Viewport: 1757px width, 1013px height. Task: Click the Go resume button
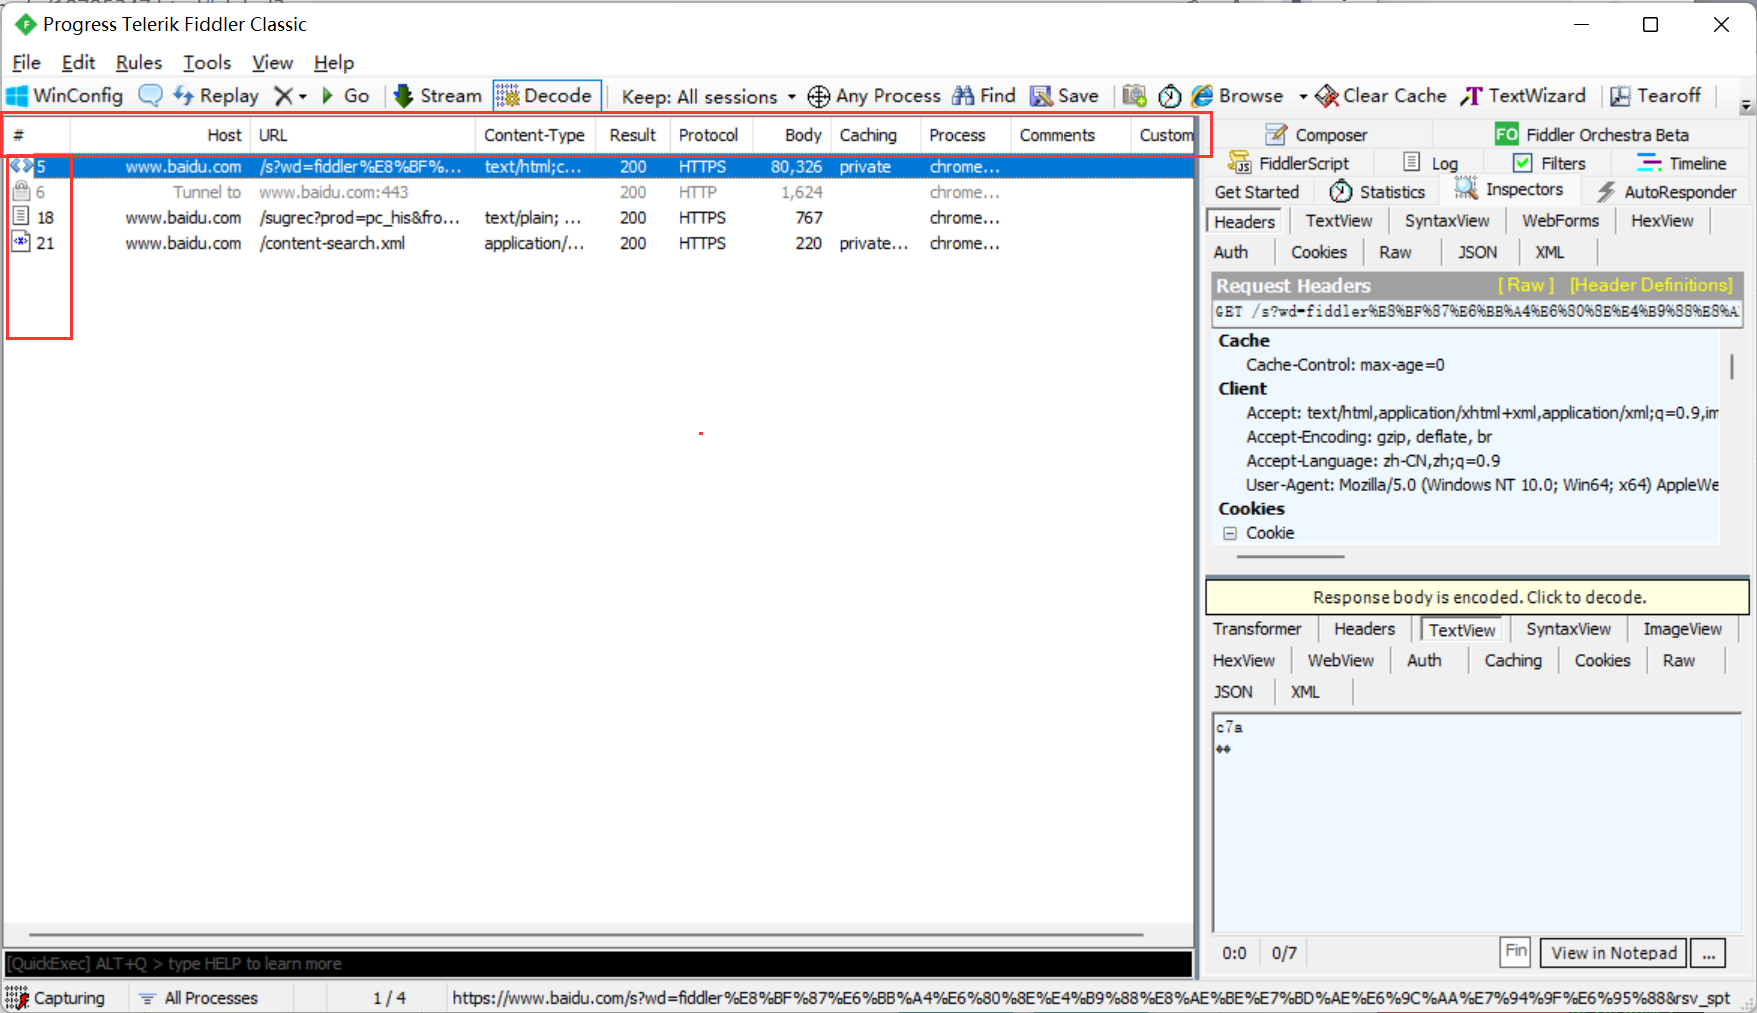(x=346, y=96)
